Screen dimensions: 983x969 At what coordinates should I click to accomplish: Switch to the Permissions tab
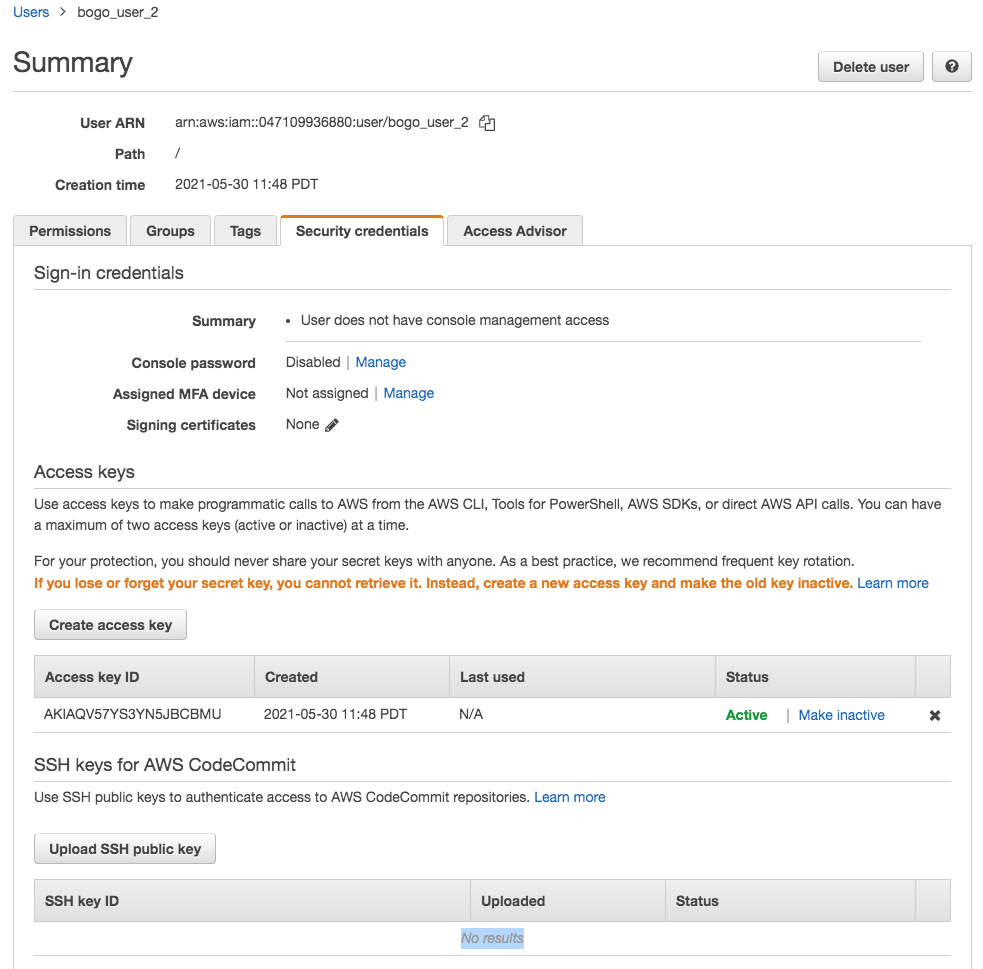(70, 231)
